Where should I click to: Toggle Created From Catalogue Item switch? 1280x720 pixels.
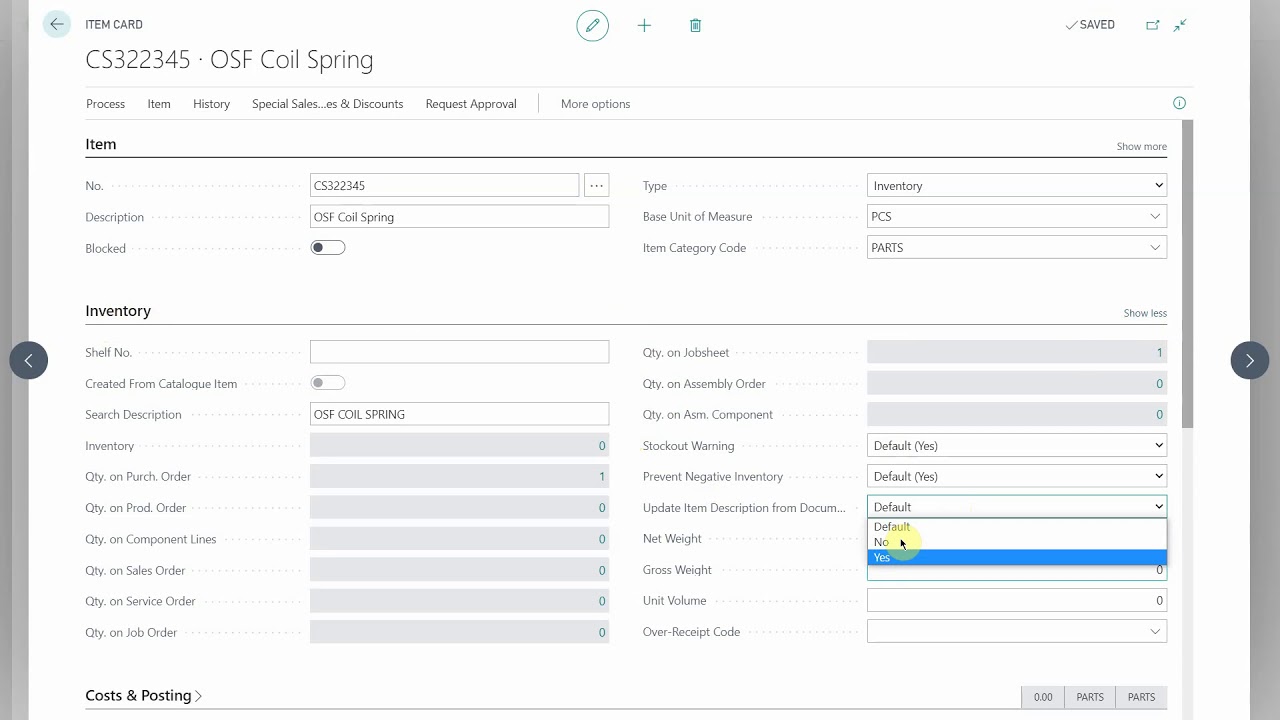328,383
